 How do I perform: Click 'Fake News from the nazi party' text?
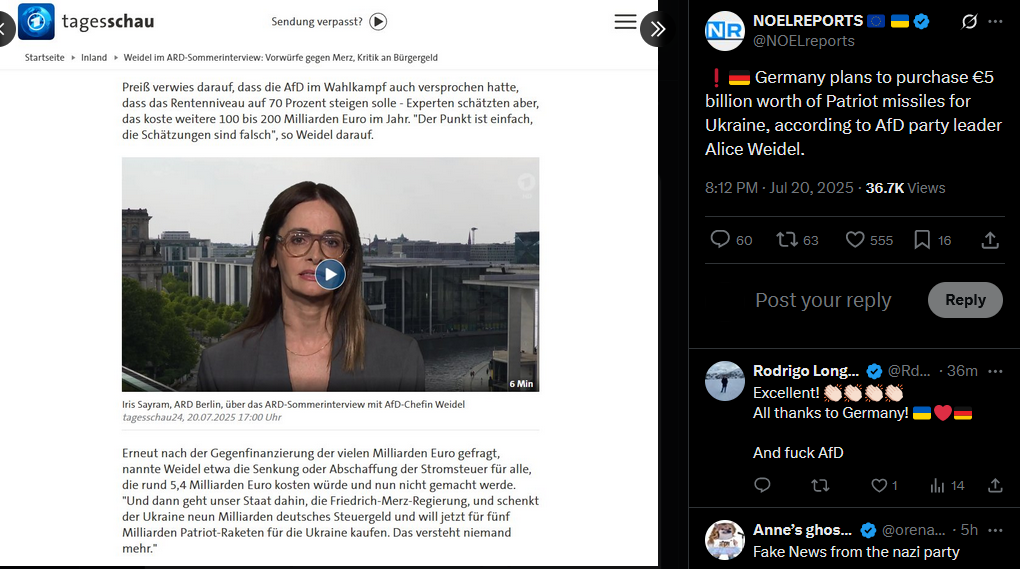click(x=856, y=552)
